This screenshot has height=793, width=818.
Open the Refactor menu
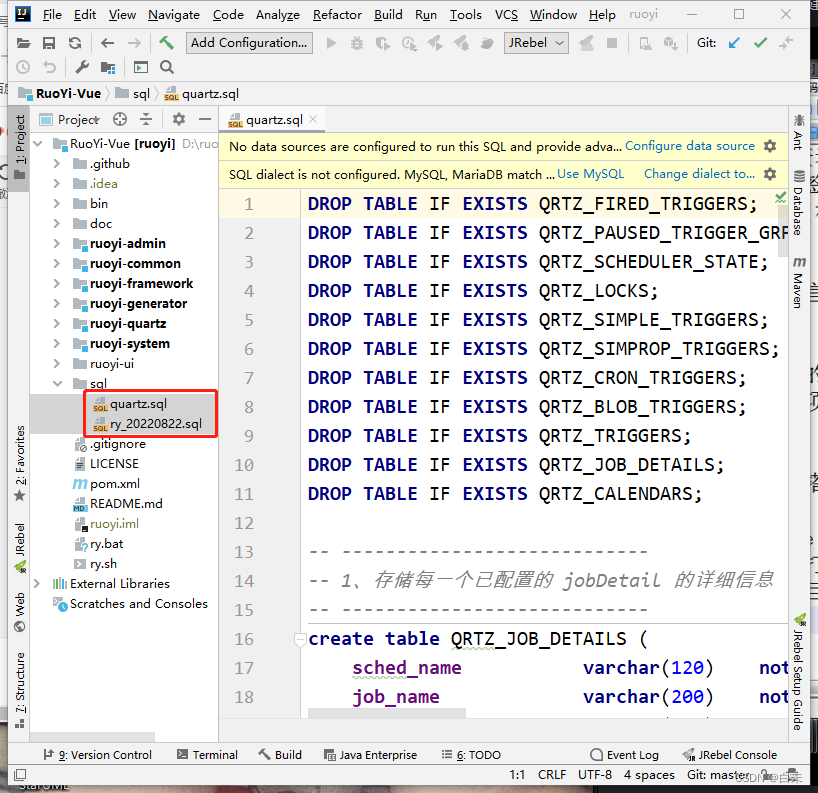[337, 15]
